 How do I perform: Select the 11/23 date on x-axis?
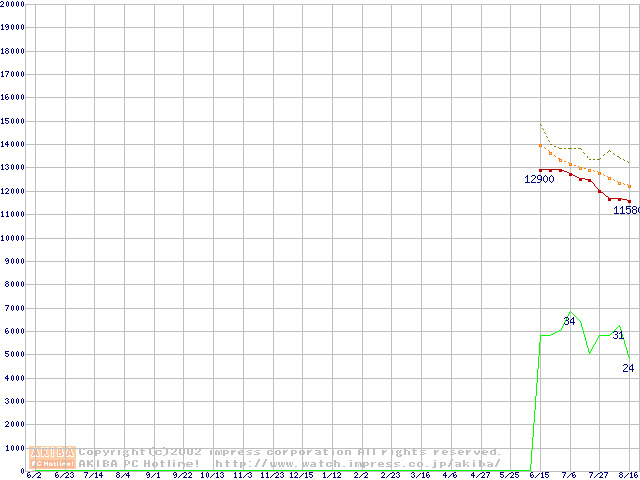272,475
